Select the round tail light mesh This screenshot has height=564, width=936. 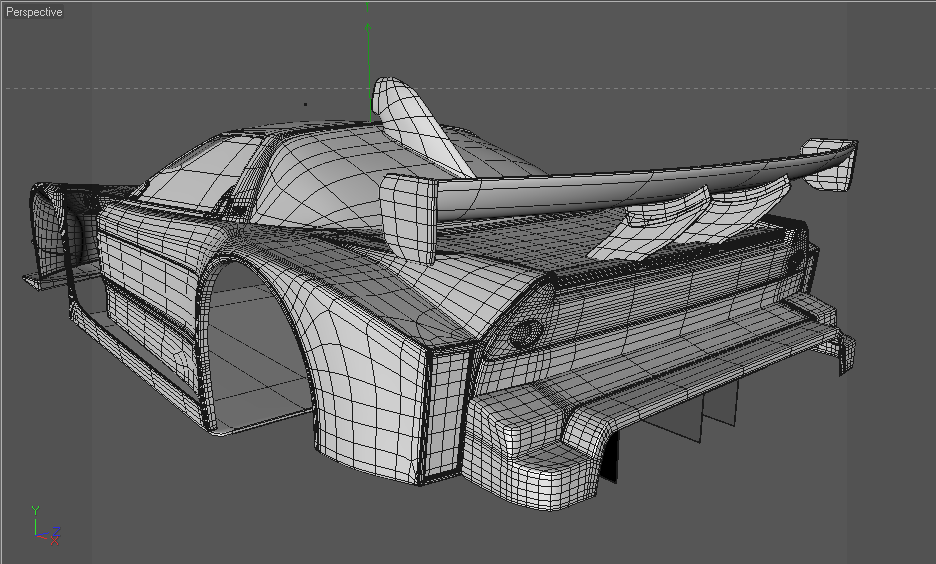526,332
